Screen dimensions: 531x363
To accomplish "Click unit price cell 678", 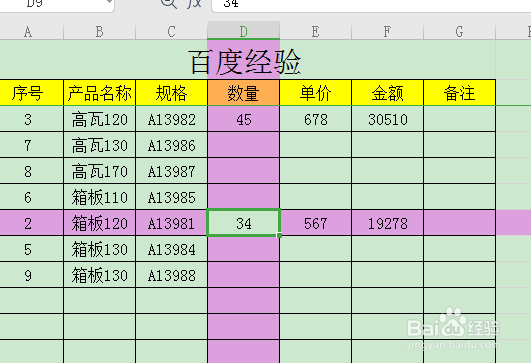I will pos(316,119).
